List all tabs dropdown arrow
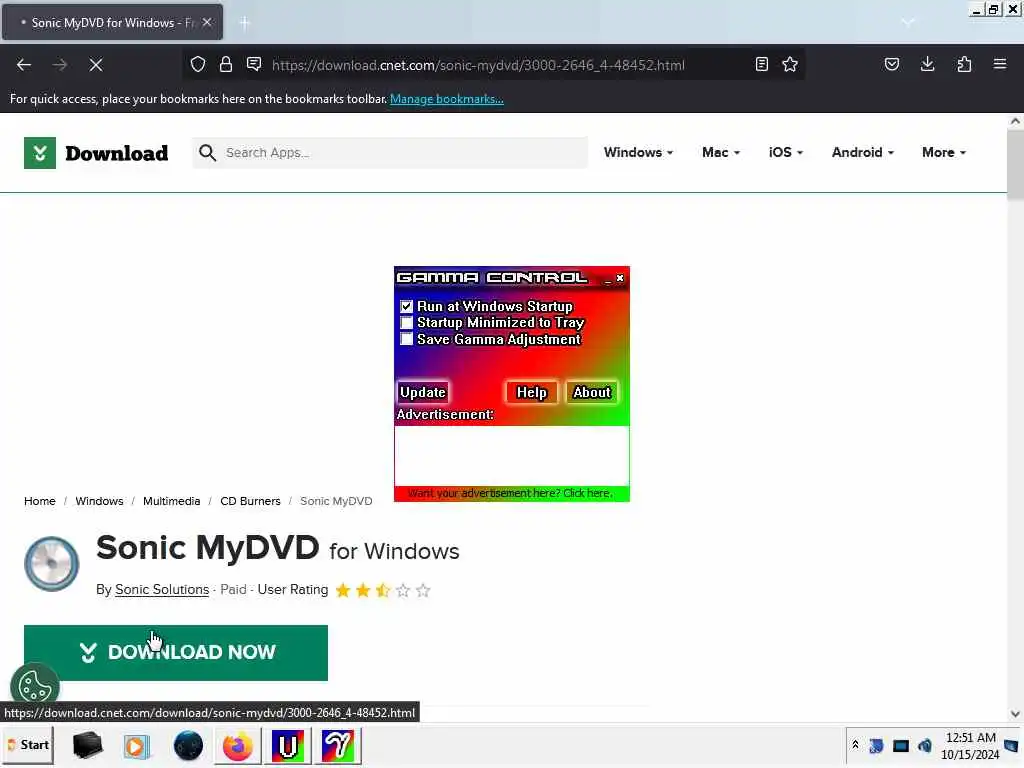This screenshot has width=1024, height=768. (908, 22)
